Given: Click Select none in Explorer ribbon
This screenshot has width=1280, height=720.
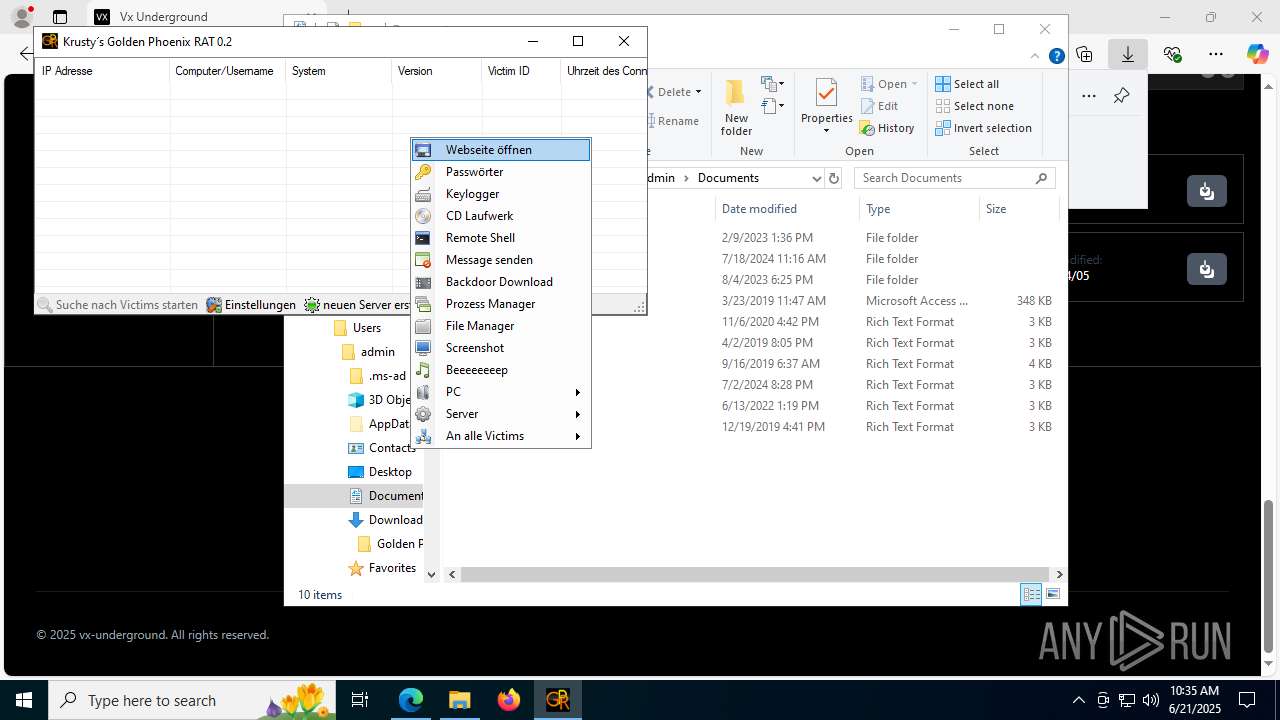Looking at the screenshot, I should 974,106.
